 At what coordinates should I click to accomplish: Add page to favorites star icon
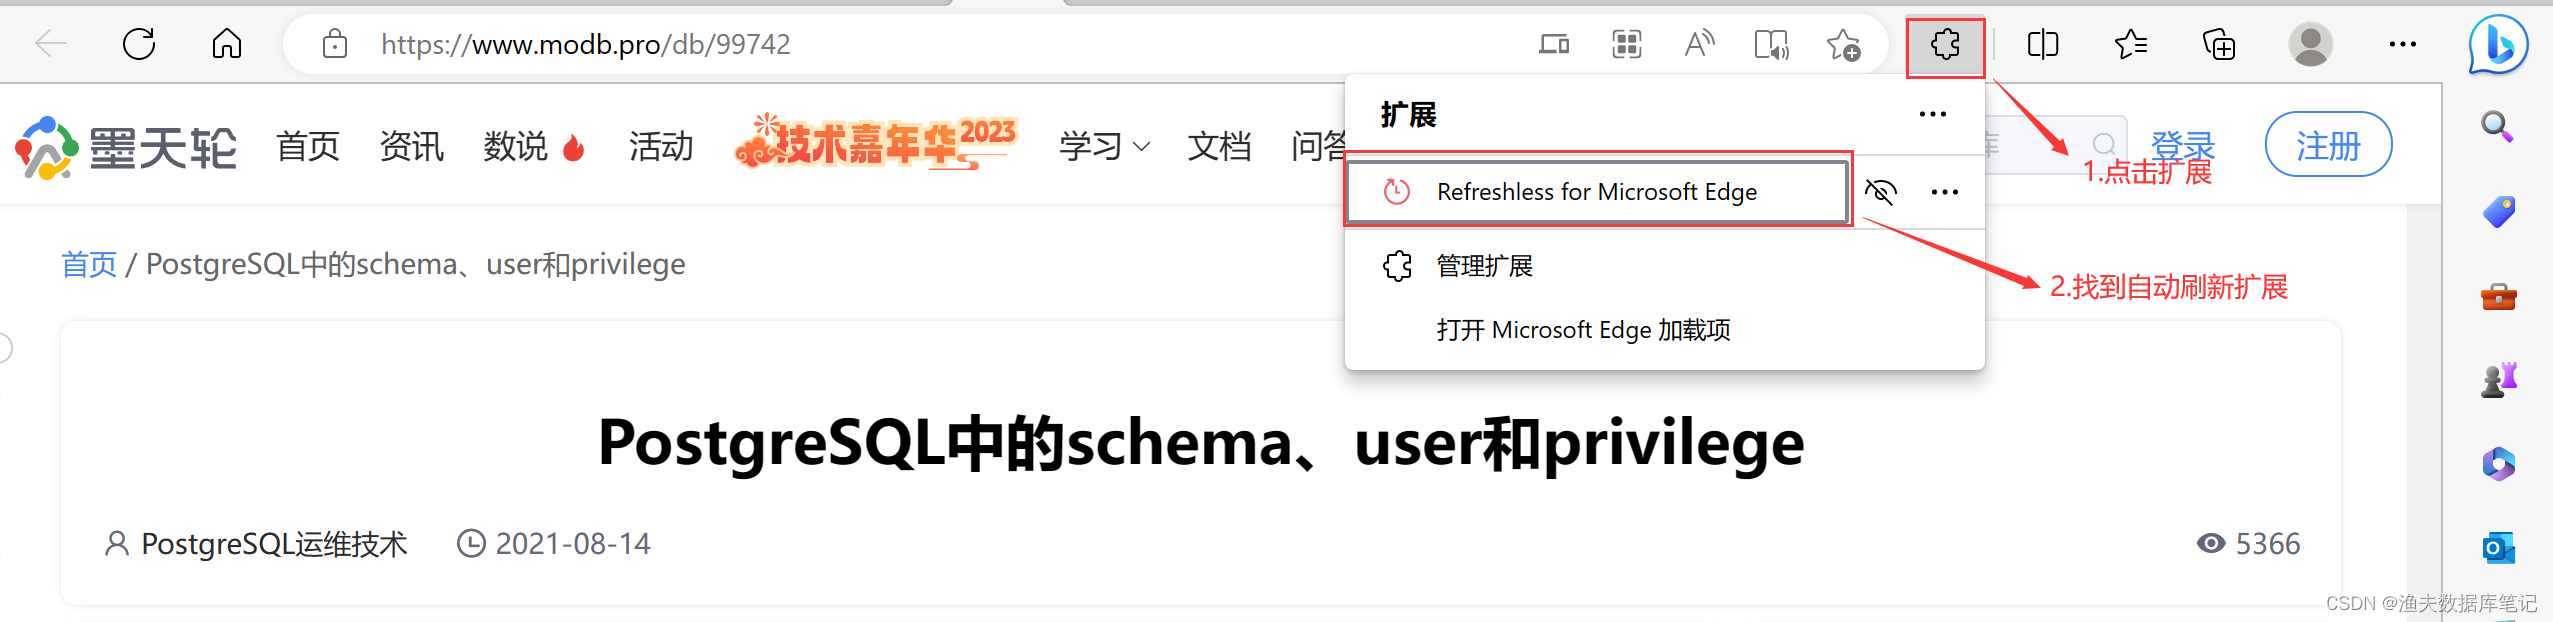pyautogui.click(x=1843, y=45)
